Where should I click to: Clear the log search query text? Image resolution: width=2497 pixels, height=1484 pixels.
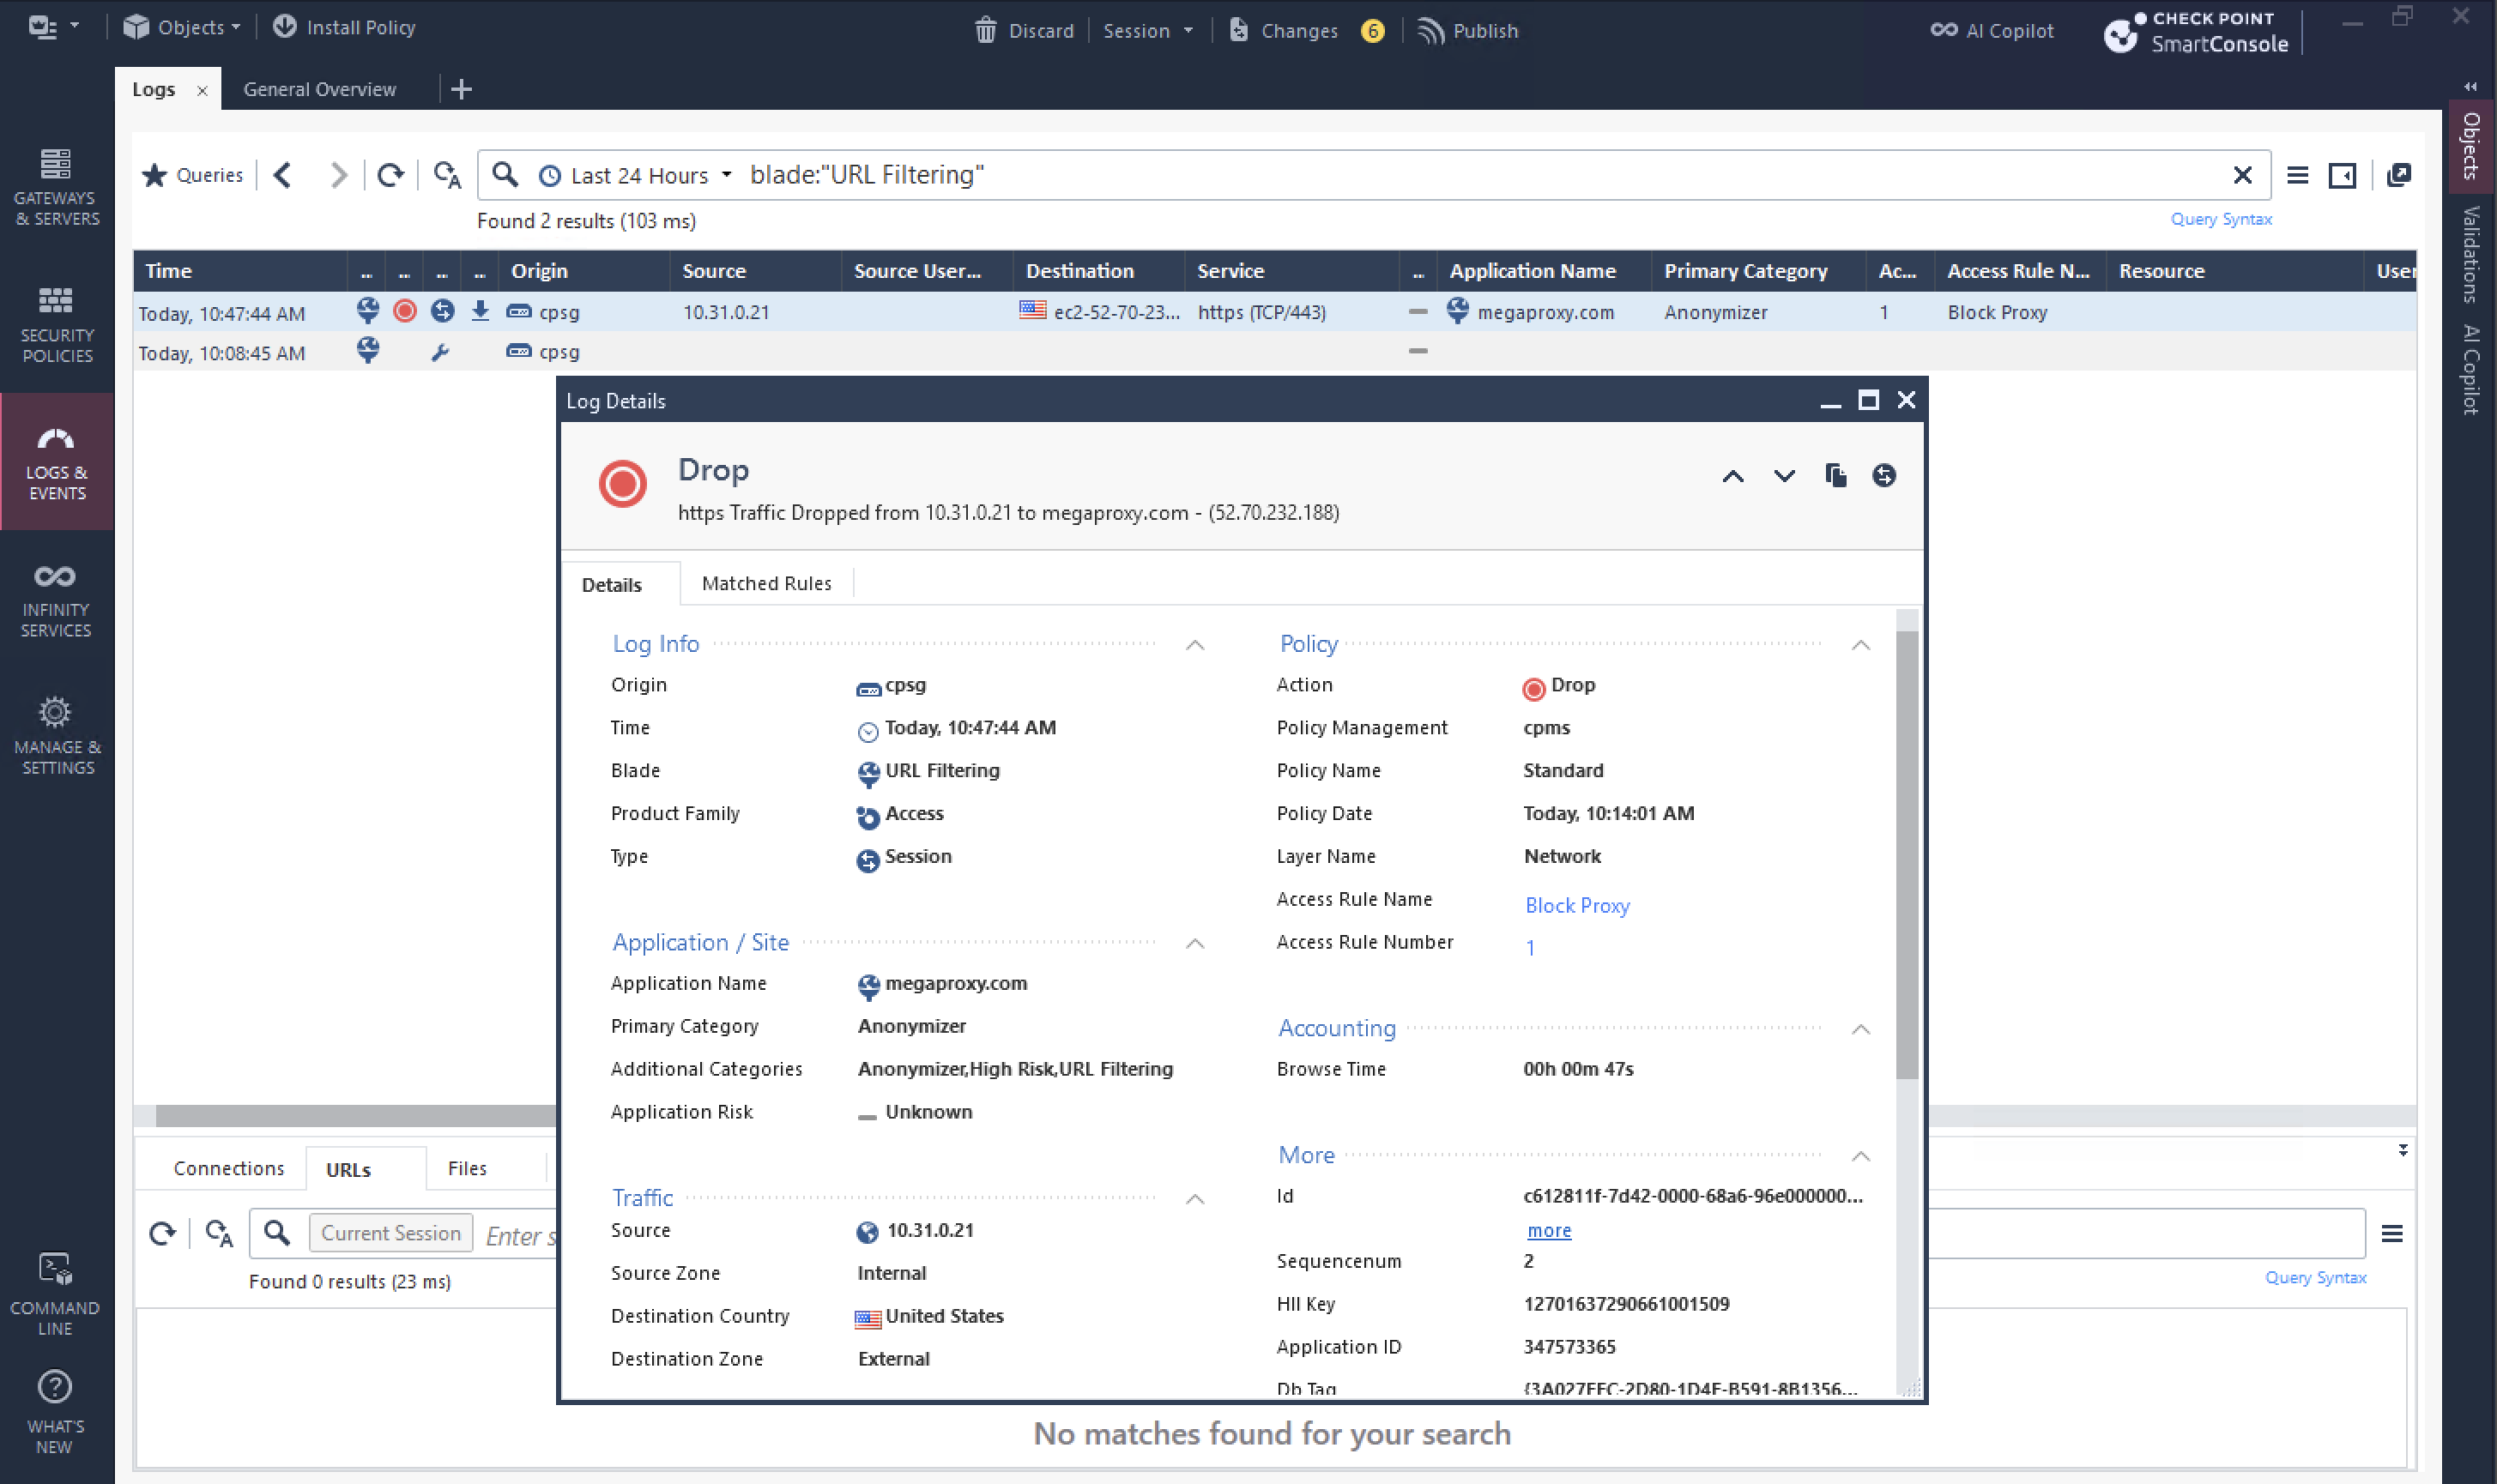[x=2242, y=175]
